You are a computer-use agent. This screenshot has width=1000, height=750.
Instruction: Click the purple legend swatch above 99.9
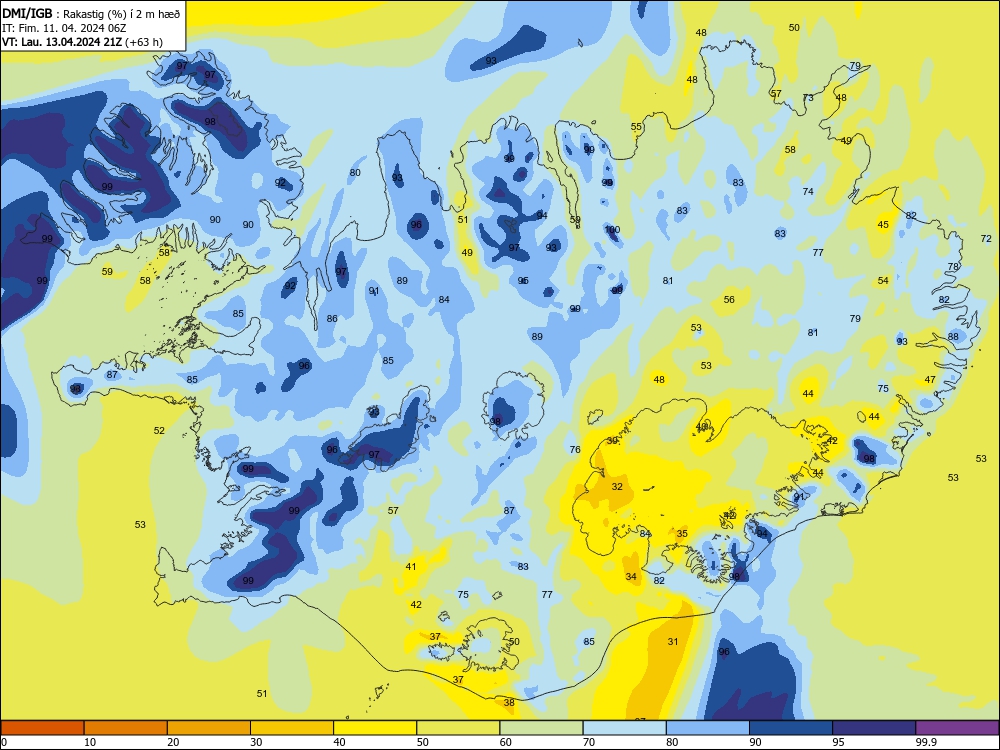(957, 728)
